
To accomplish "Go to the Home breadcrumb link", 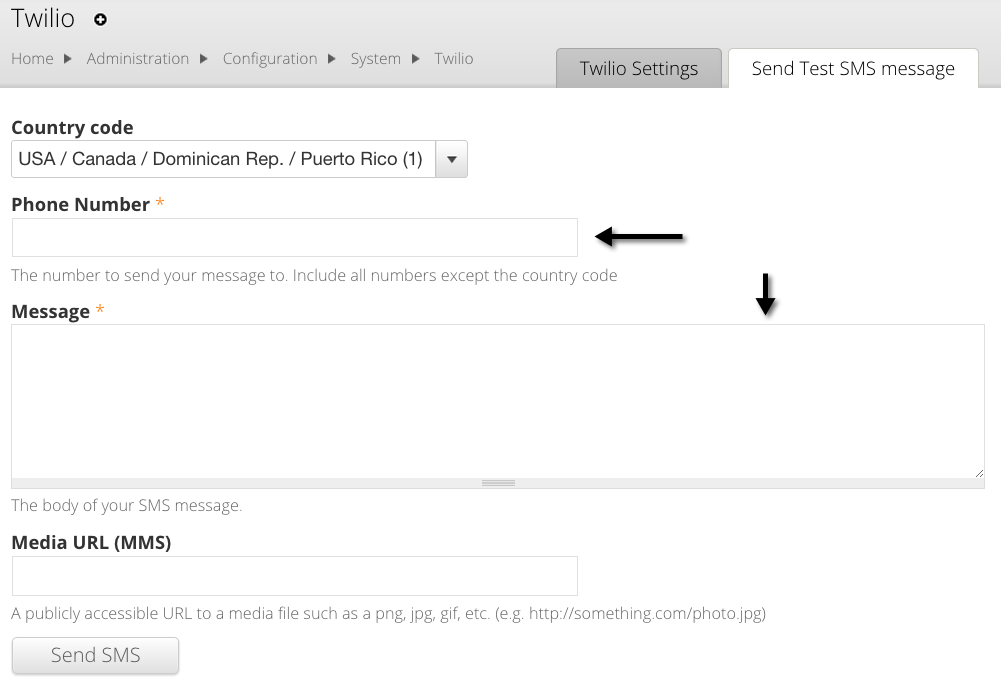I will tap(32, 59).
